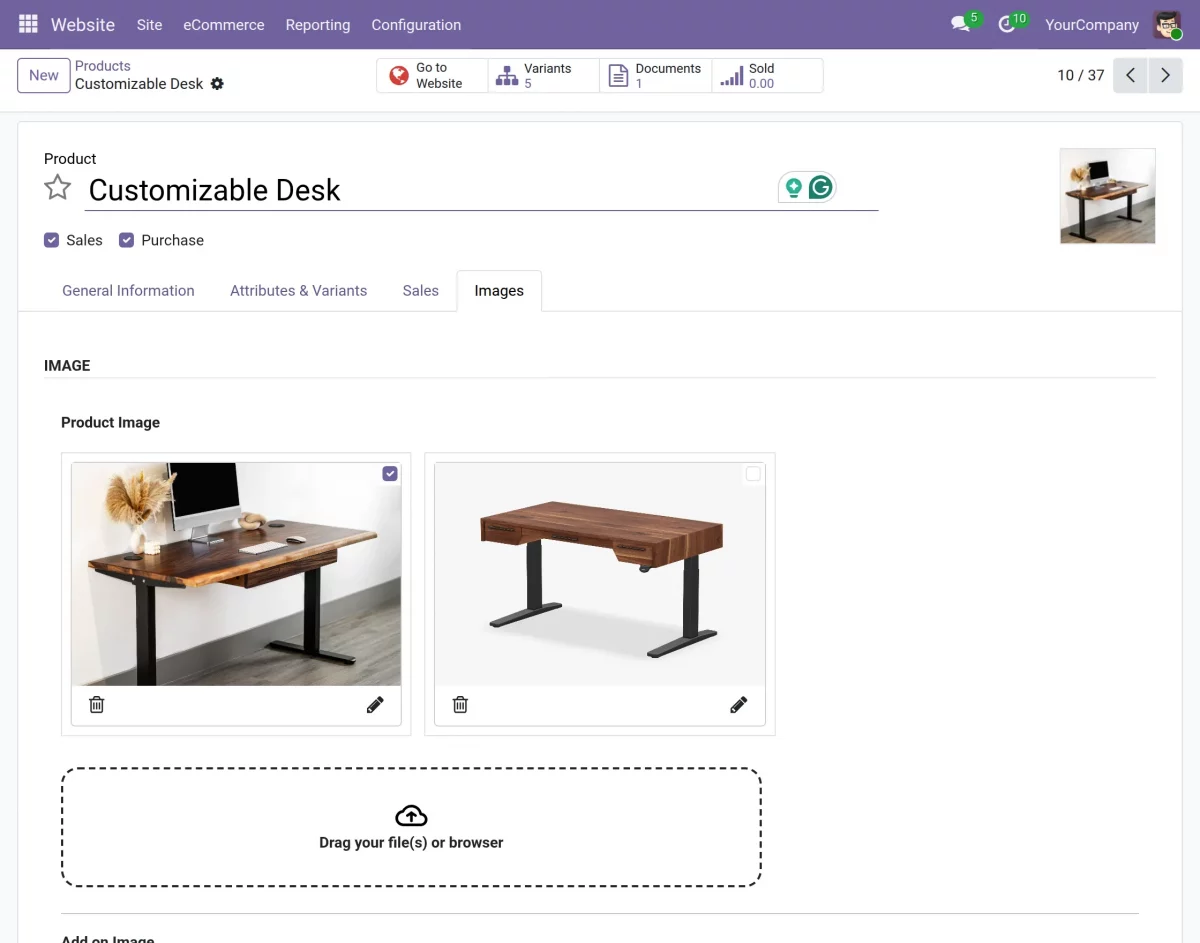Go to previous record arrow
The height and width of the screenshot is (943, 1200).
click(1130, 75)
